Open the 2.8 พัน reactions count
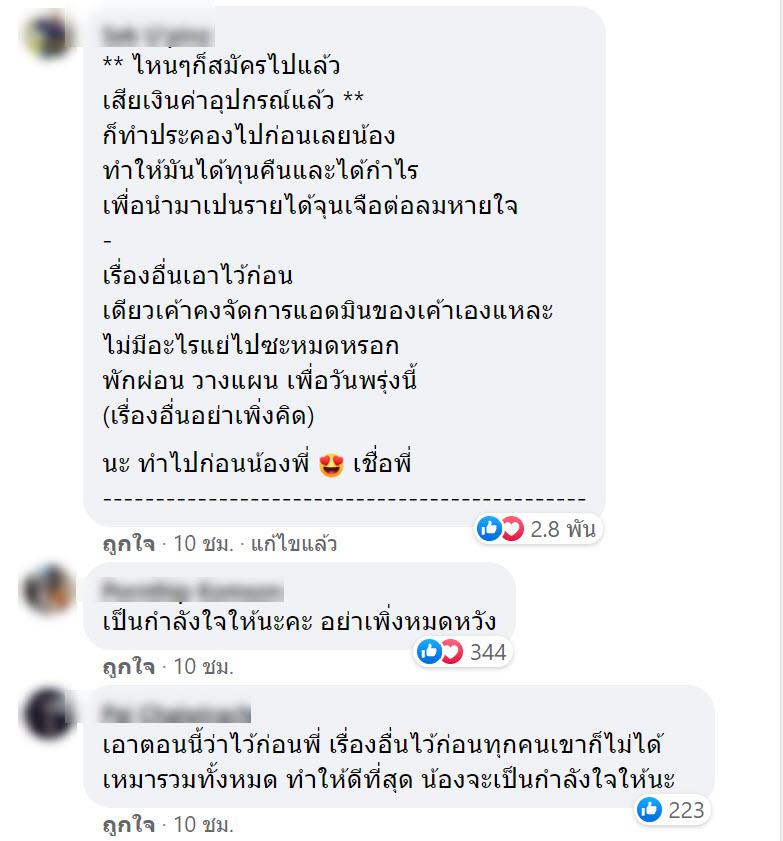783x841 pixels. 563,529
